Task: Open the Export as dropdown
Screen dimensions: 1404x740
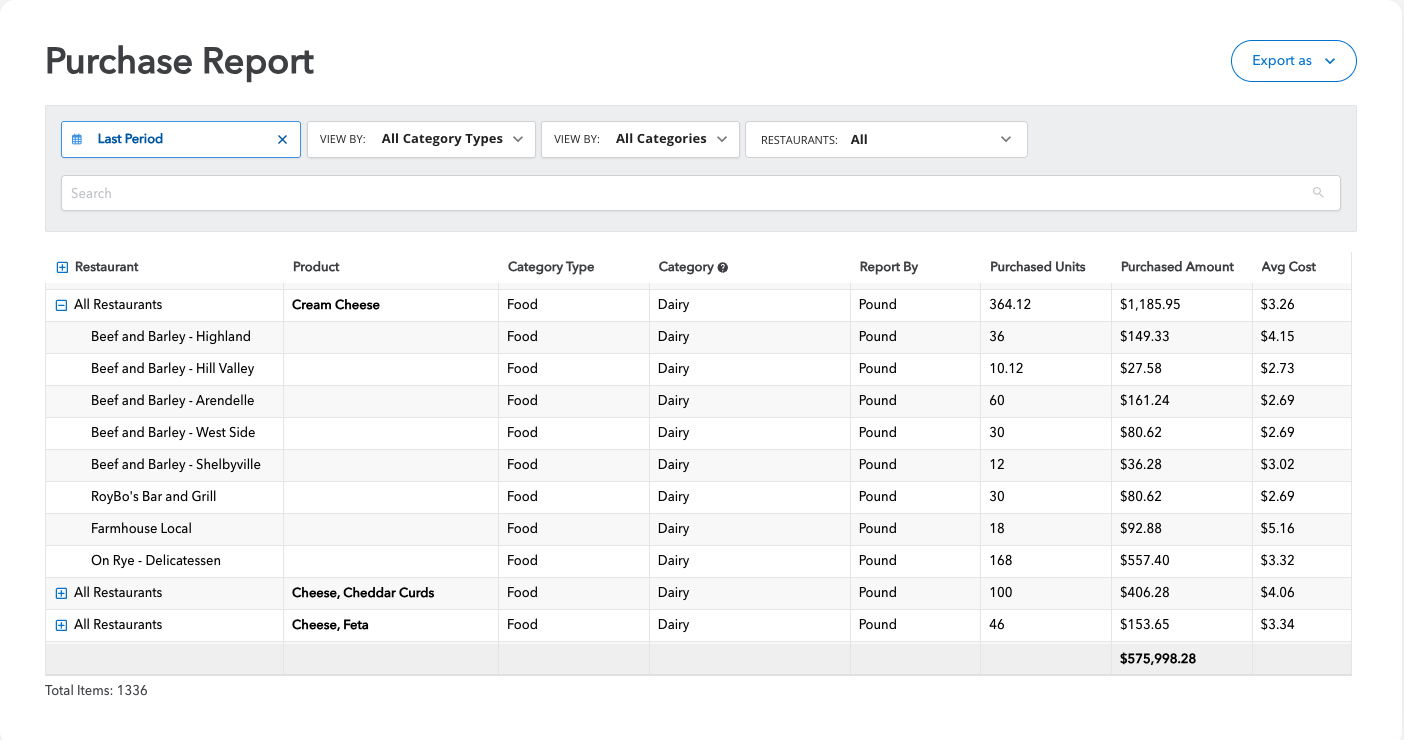Action: (1293, 61)
